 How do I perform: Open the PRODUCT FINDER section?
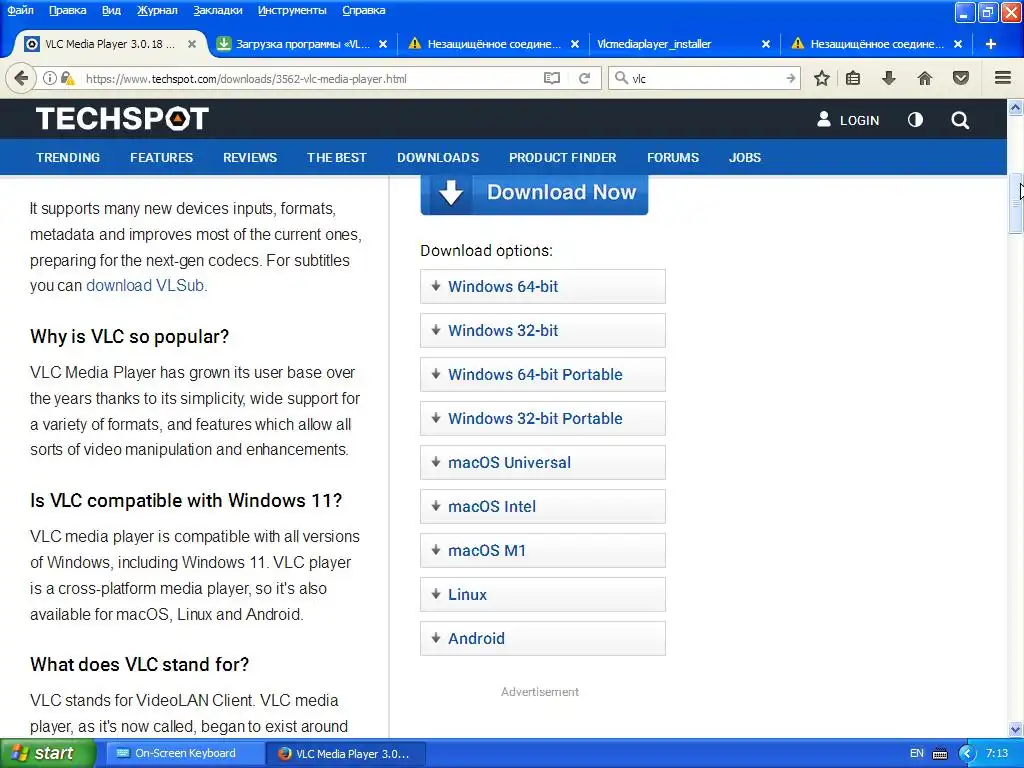563,157
